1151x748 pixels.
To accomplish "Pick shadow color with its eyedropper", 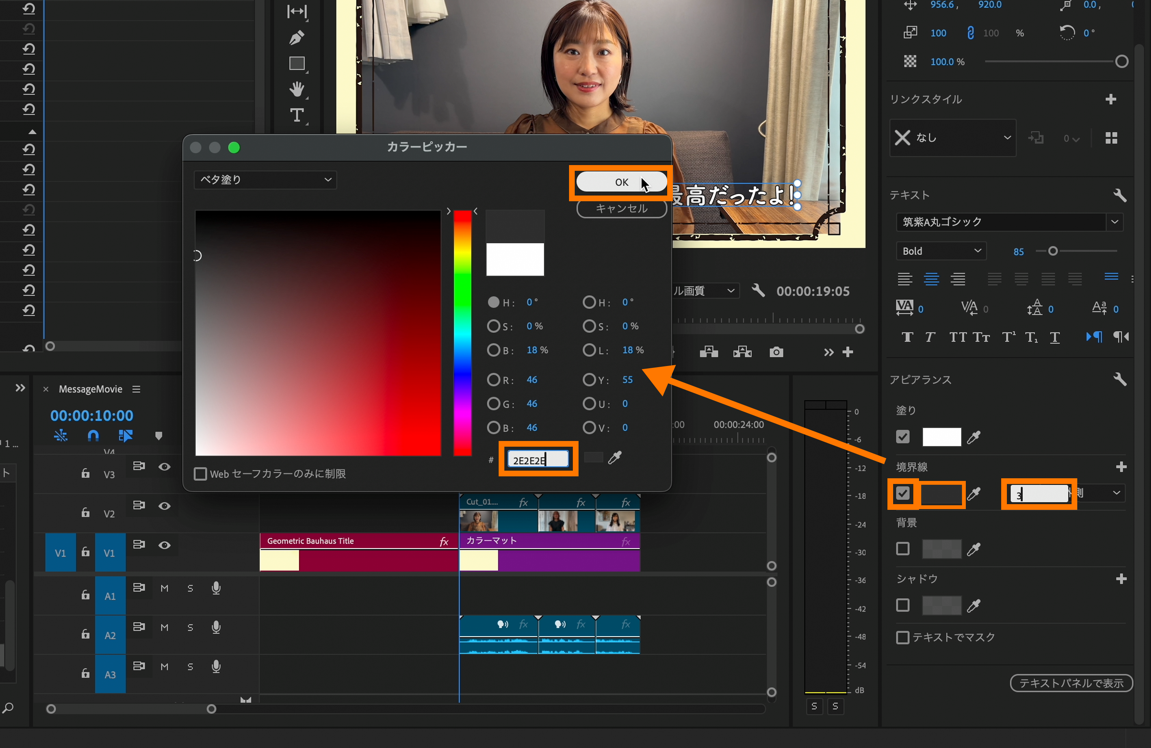I will [x=973, y=606].
